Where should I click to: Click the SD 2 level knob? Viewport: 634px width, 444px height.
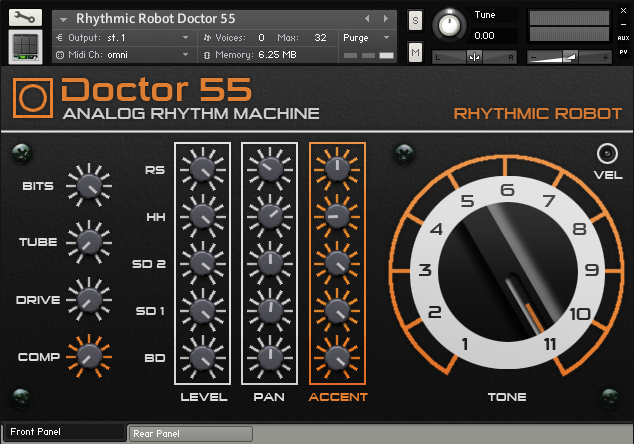pyautogui.click(x=202, y=264)
